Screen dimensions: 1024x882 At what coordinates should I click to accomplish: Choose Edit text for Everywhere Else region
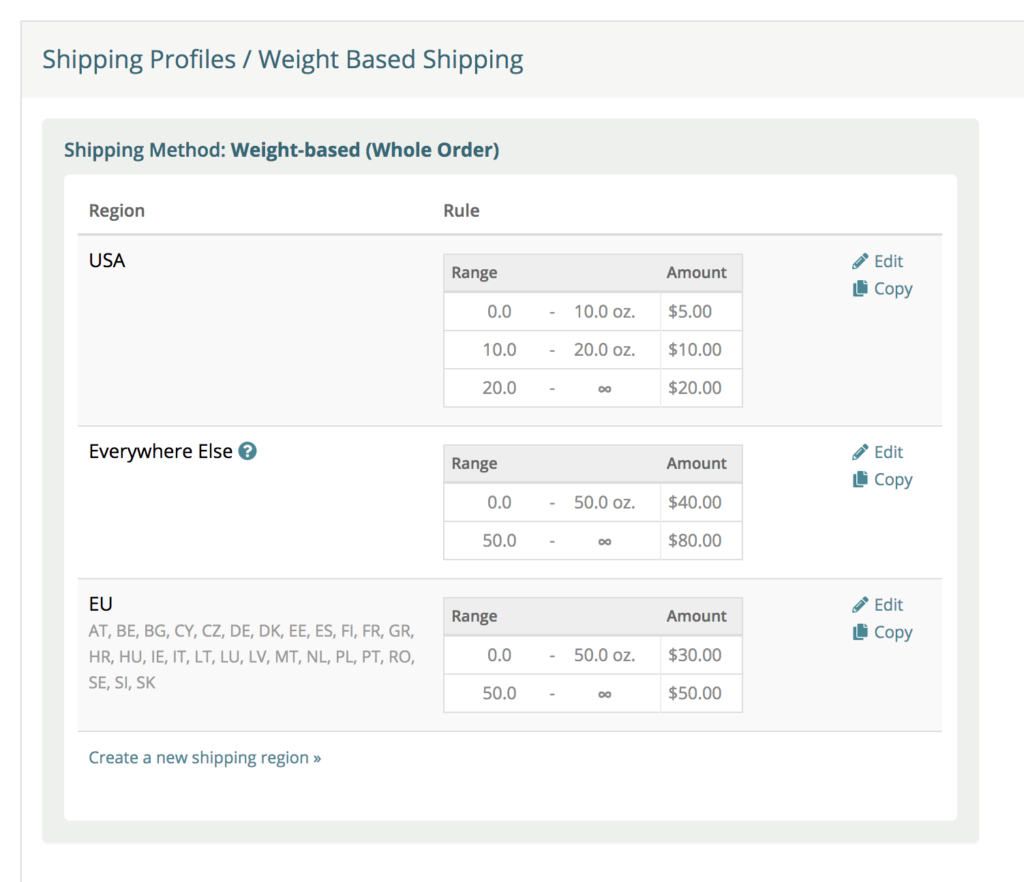click(888, 452)
